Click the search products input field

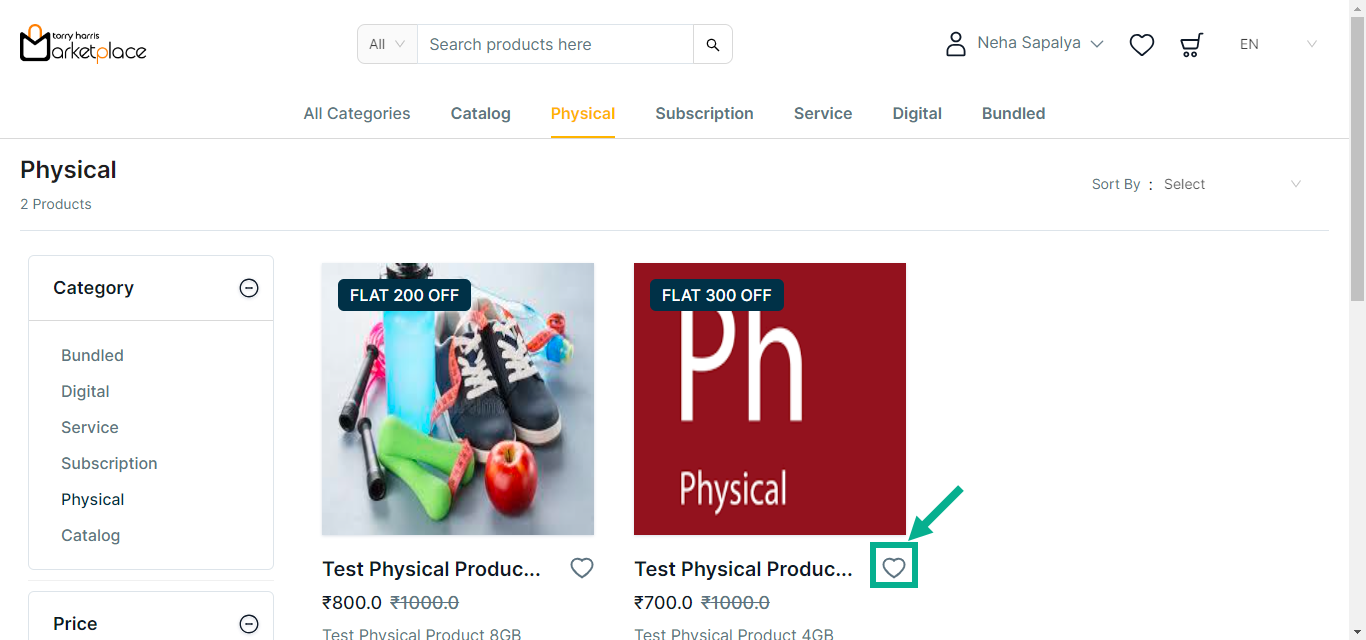[555, 44]
